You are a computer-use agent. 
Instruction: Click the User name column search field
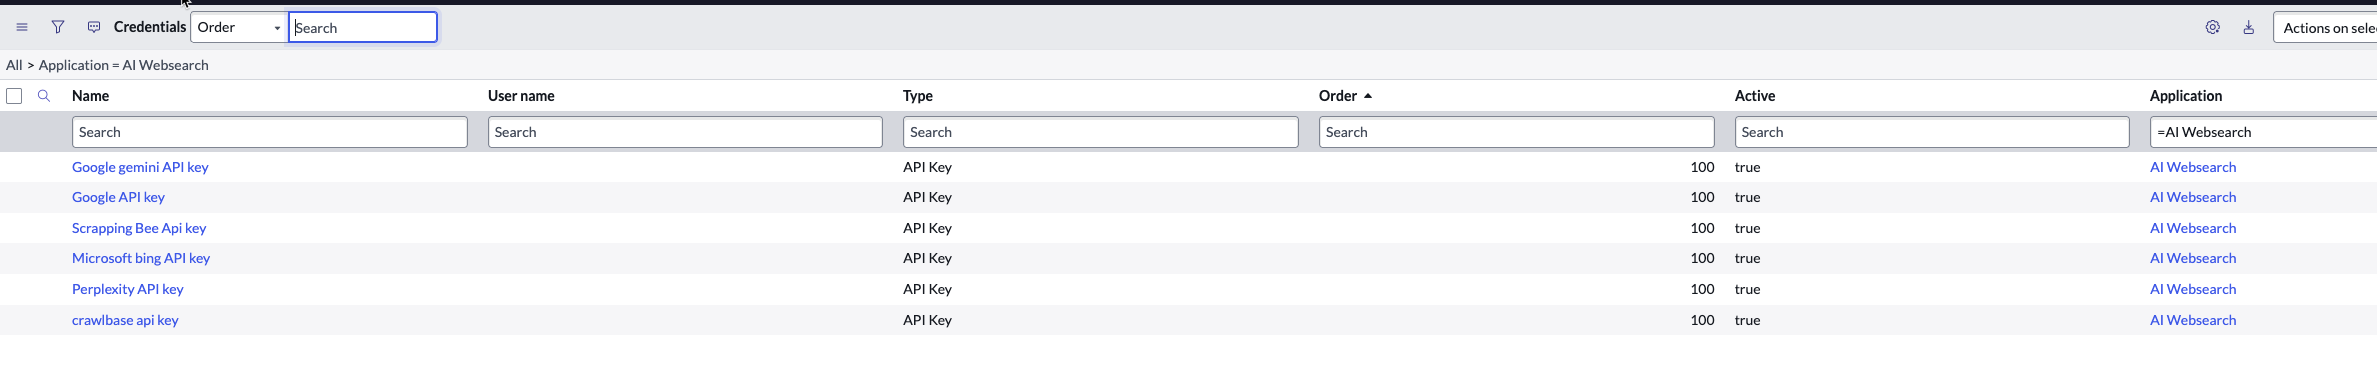click(x=685, y=132)
